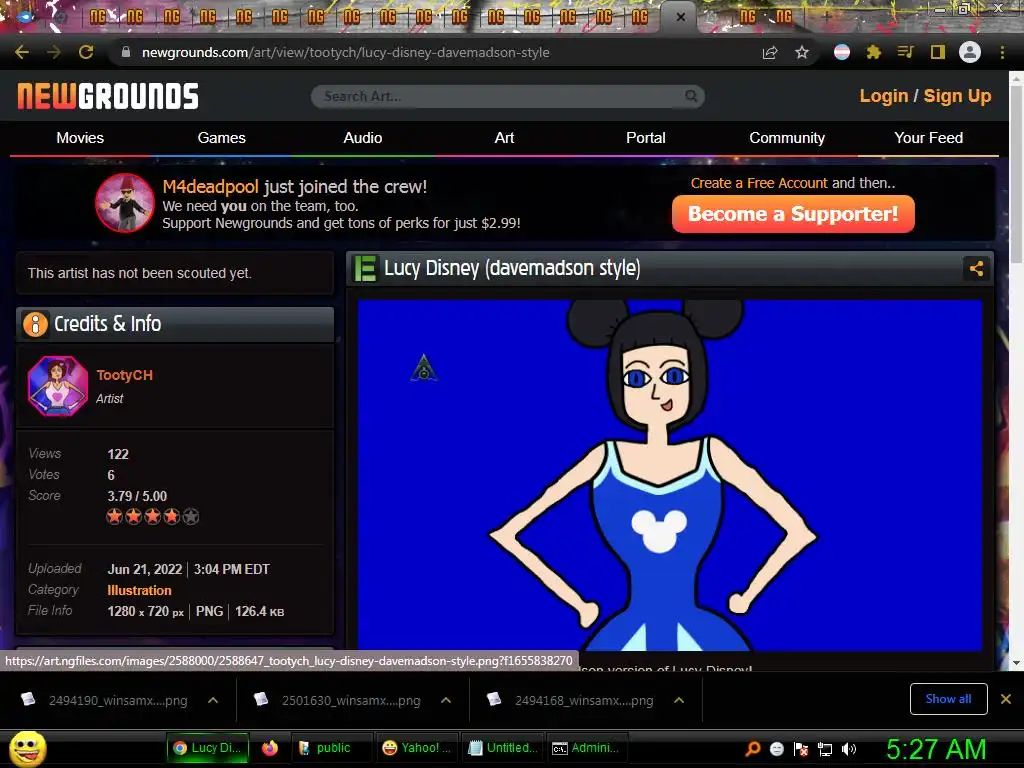The height and width of the screenshot is (768, 1024).
Task: Open the Login link
Action: coord(884,96)
